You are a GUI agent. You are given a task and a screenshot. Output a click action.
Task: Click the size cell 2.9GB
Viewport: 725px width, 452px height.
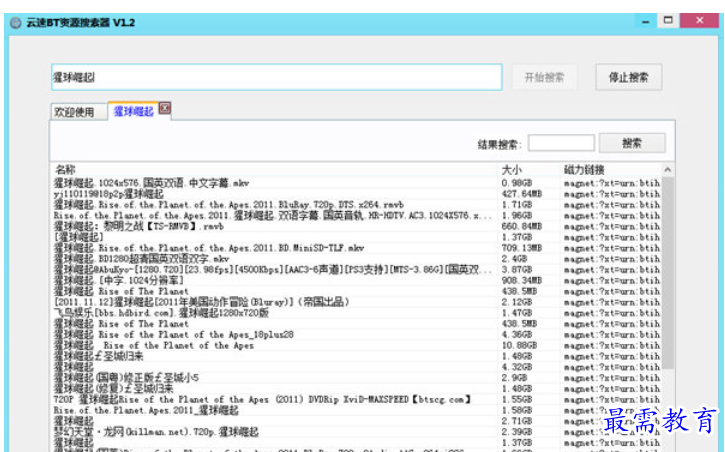pos(514,378)
